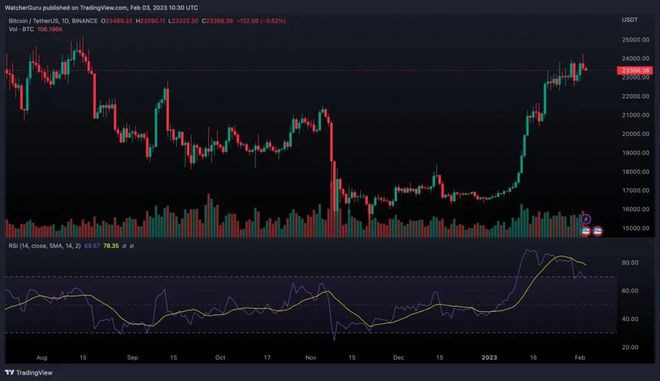Click the 16 date label on time axis
660x381 pixels.
(x=533, y=357)
